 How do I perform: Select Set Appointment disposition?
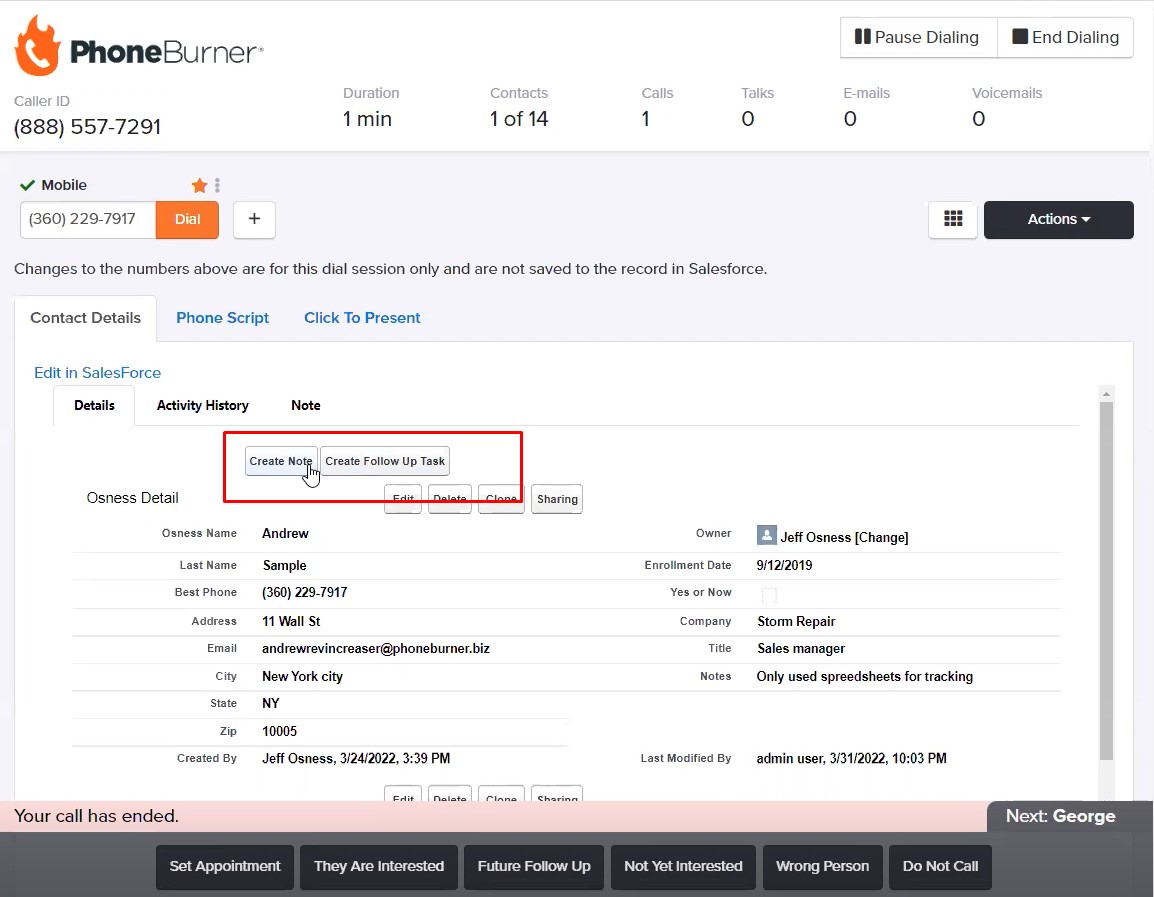tap(224, 866)
